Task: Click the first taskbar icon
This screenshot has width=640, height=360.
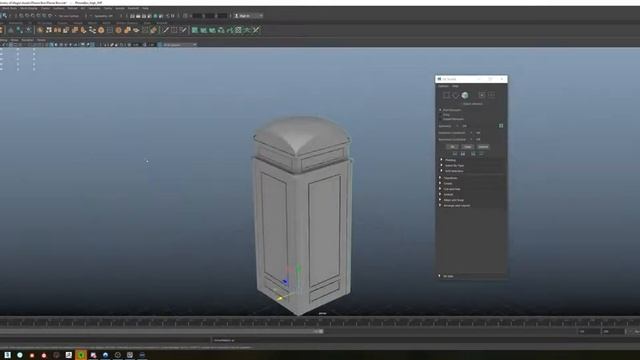Action: point(8,355)
